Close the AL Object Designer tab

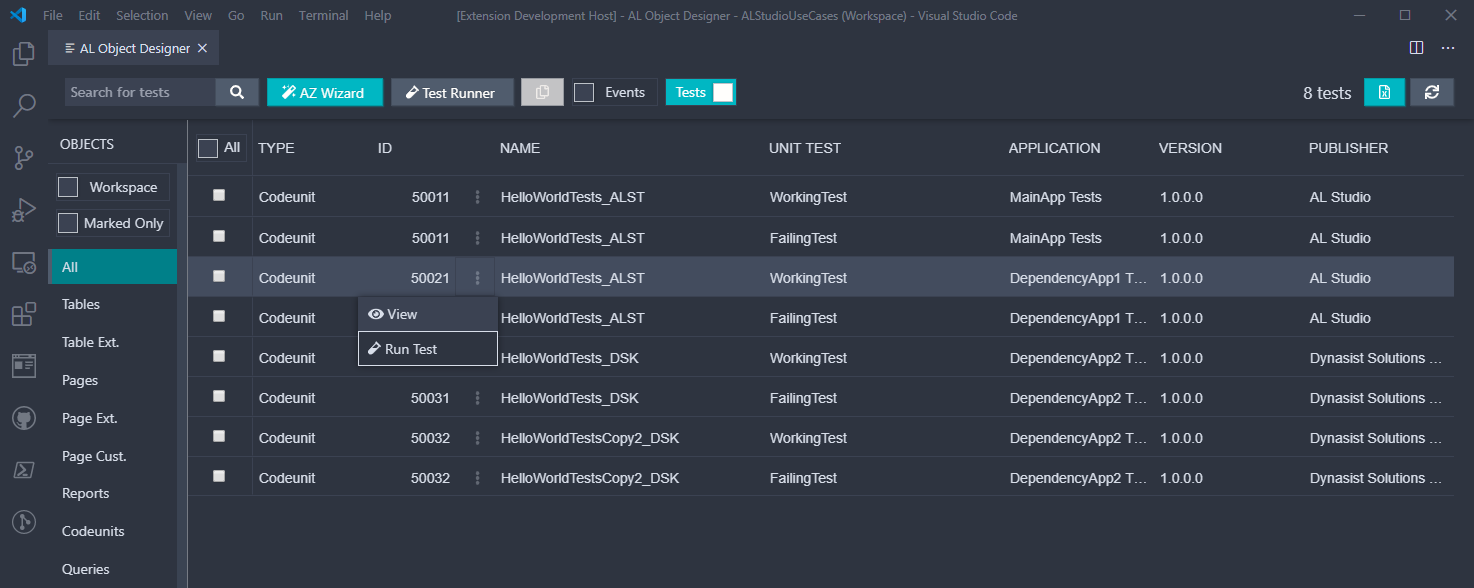pyautogui.click(x=203, y=48)
